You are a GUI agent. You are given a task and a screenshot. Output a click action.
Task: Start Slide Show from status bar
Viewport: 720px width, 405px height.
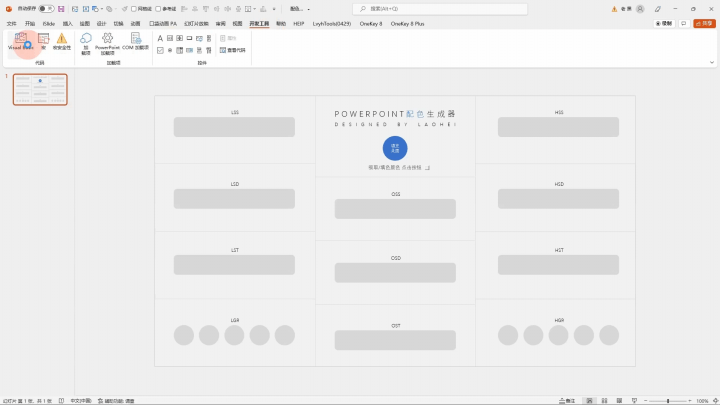click(x=634, y=401)
